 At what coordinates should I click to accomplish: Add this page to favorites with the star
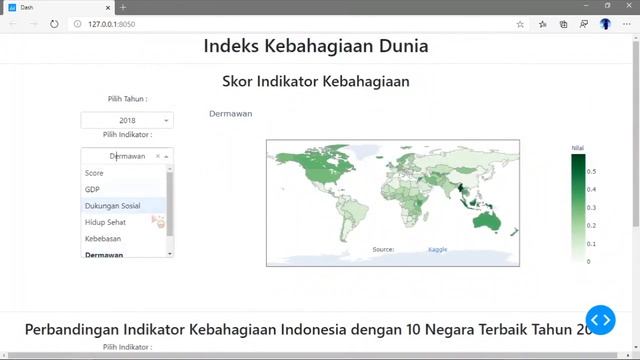(520, 24)
